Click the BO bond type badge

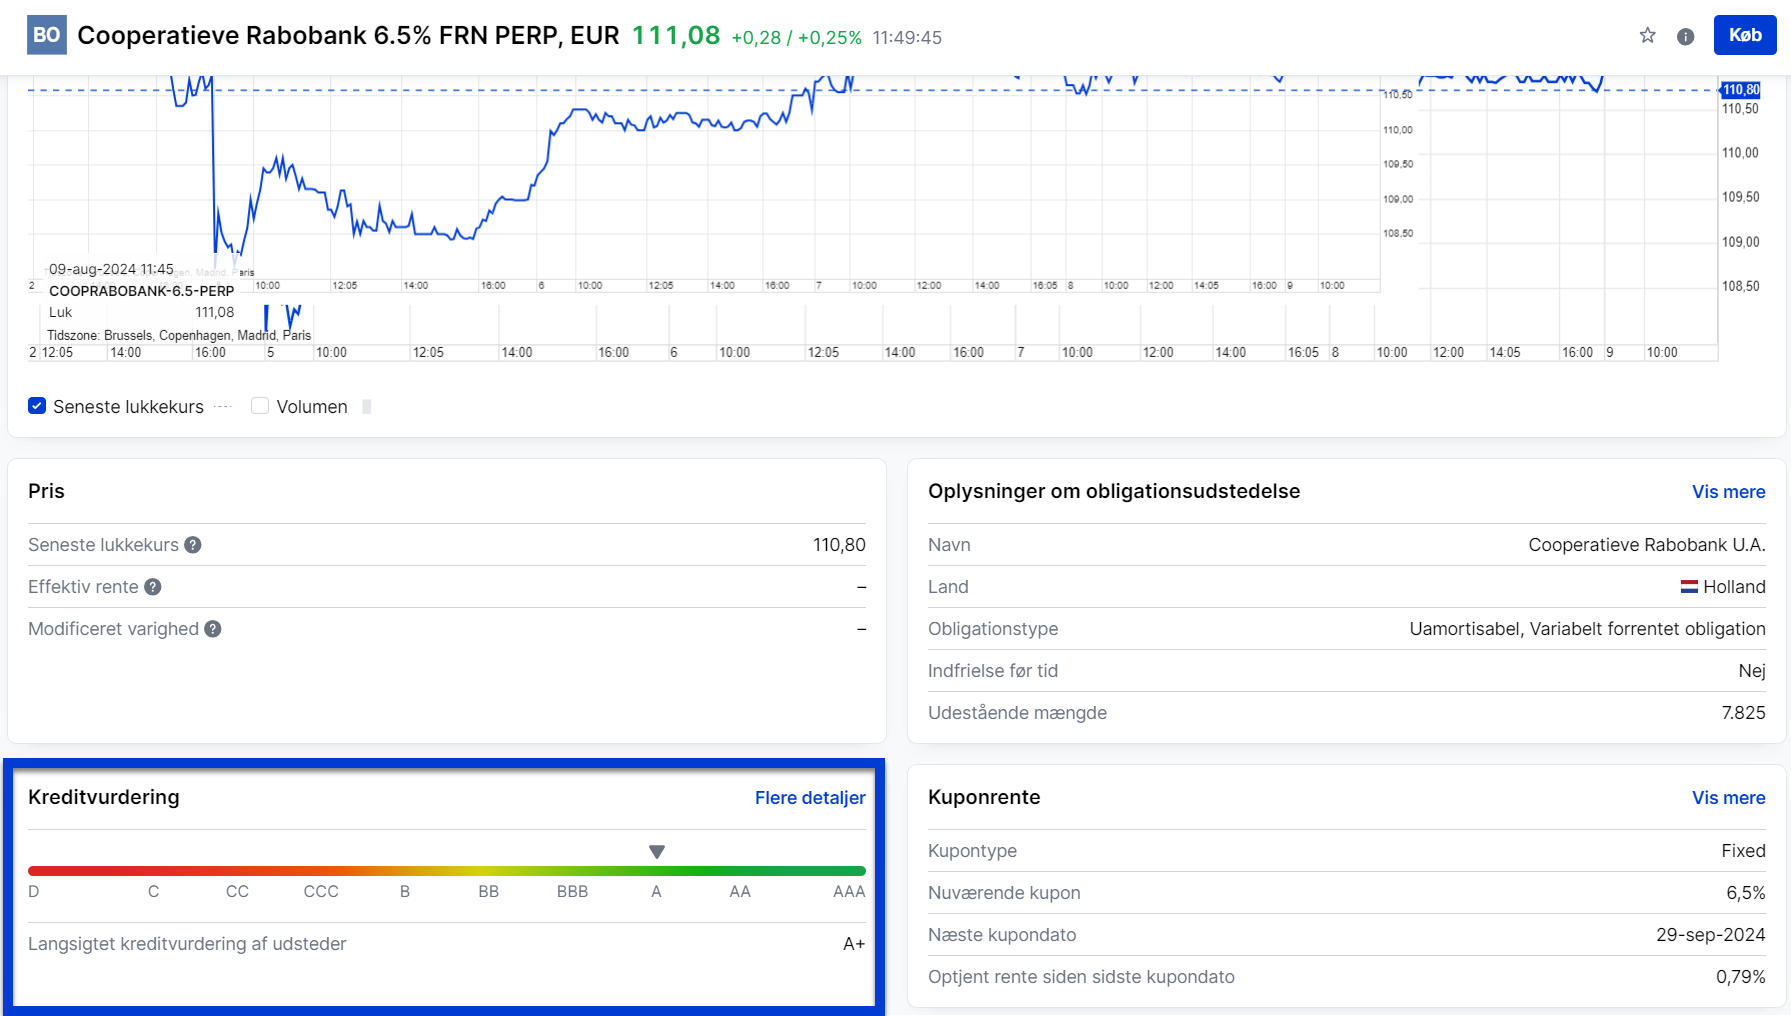click(x=47, y=35)
